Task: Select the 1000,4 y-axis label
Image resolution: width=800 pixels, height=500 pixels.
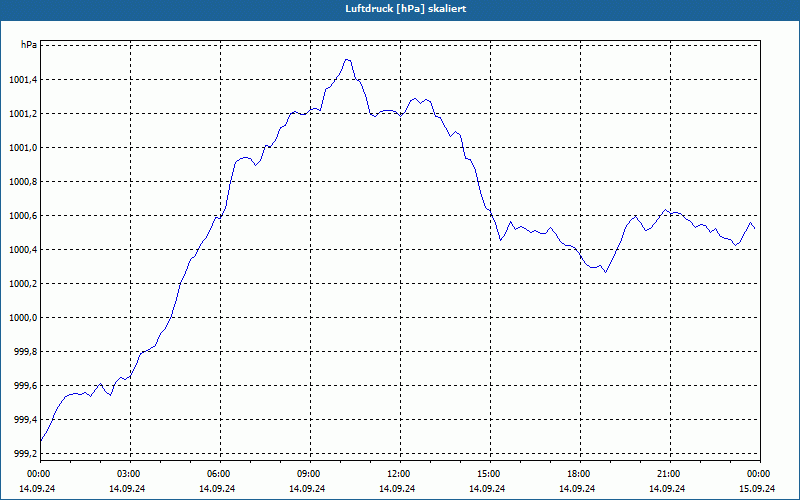Action: (x=23, y=249)
